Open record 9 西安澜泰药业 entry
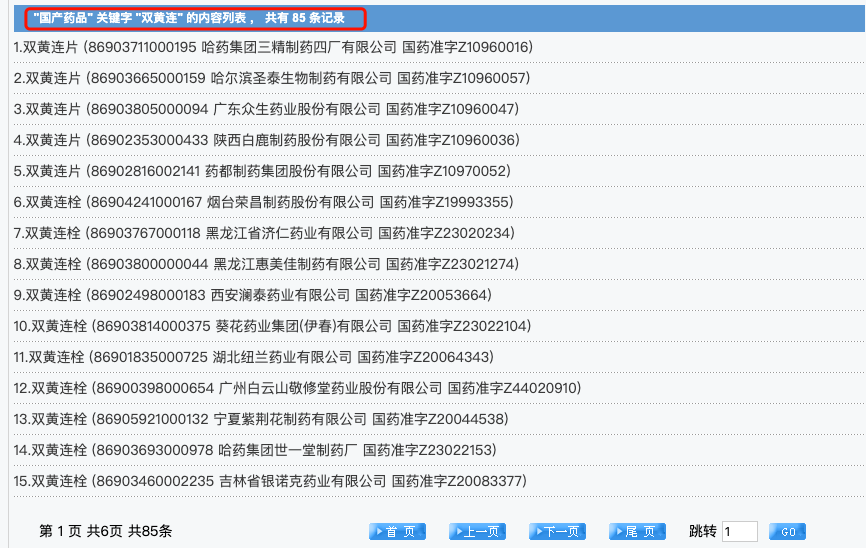Screen dimensions: 866x548 click(253, 295)
